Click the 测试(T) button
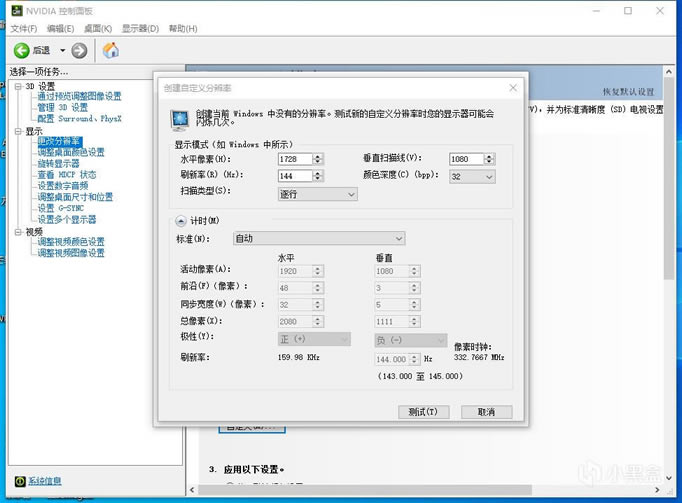 (423, 412)
